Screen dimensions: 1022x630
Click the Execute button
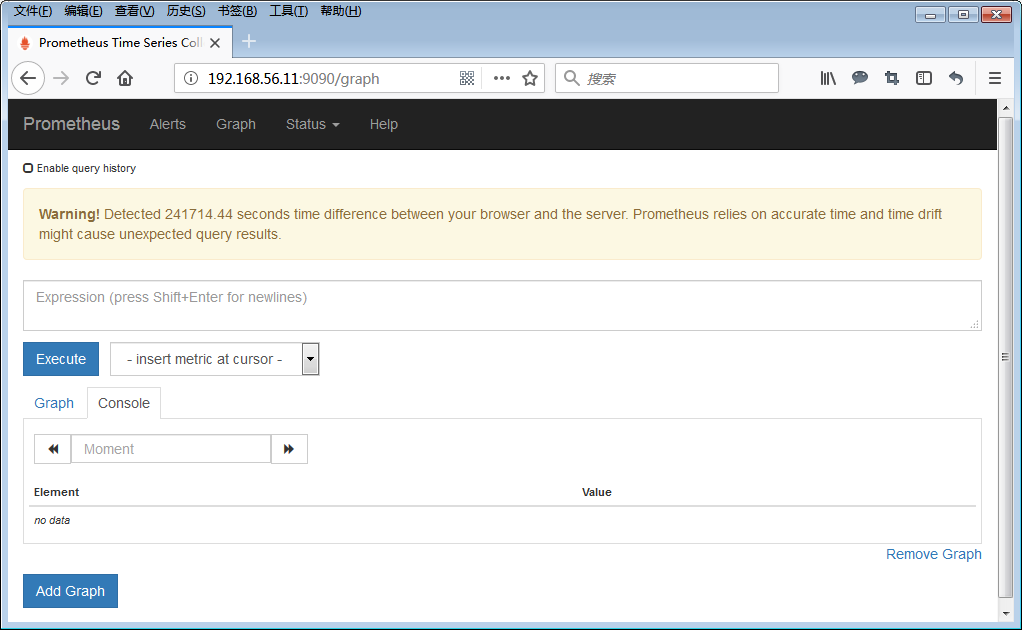[x=61, y=359]
